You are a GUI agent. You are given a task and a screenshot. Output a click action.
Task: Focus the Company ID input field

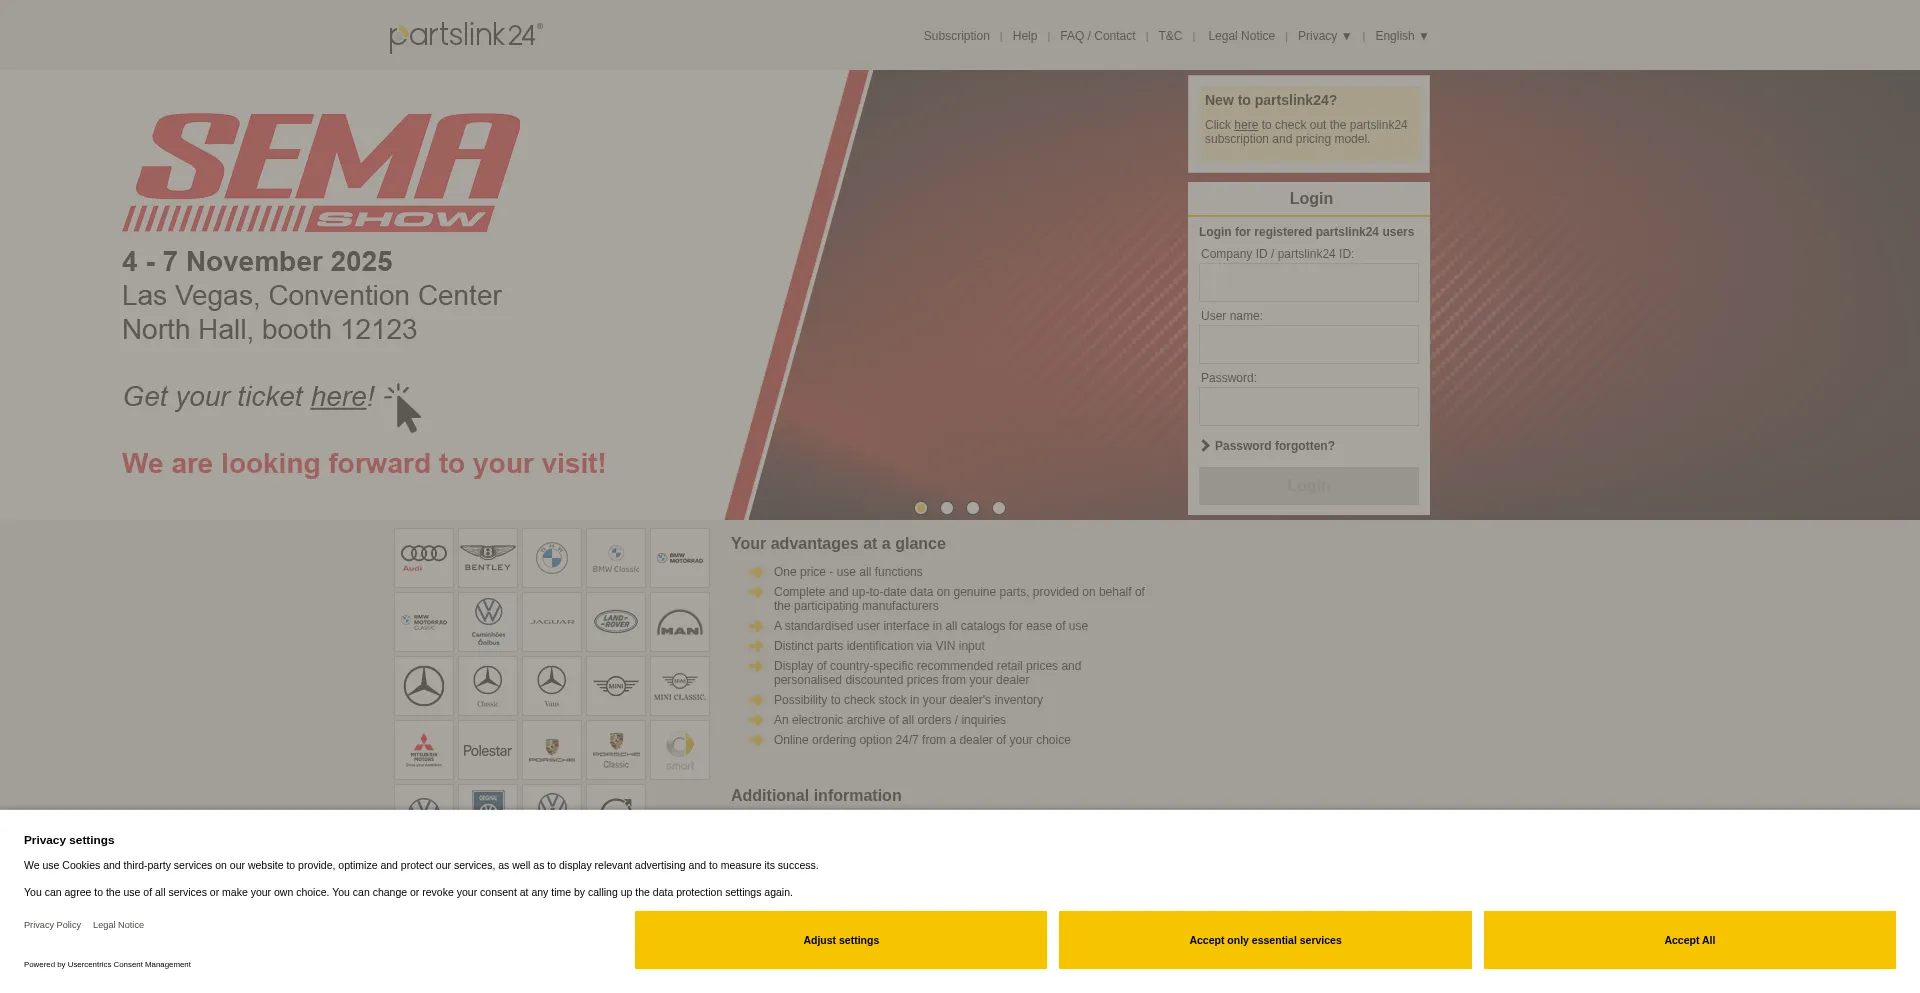[1308, 283]
